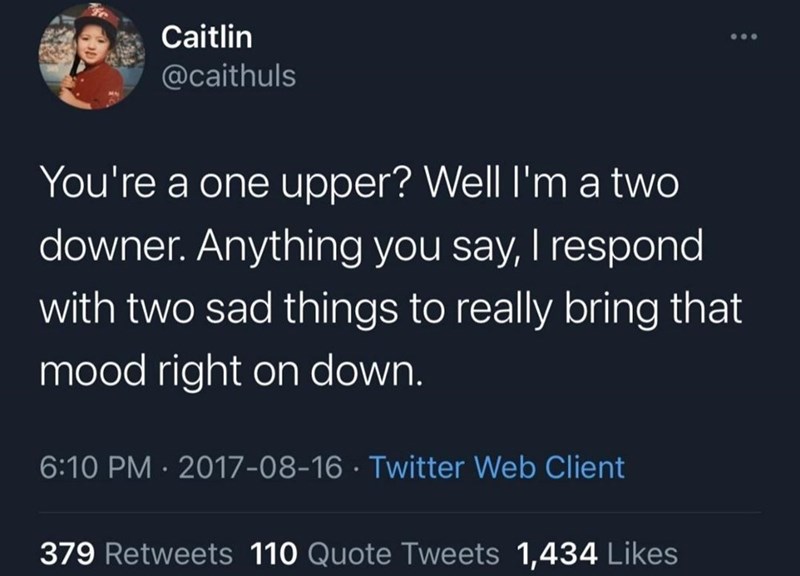Open the Twitter Web Client source link
This screenshot has height=576, width=800.
497,467
